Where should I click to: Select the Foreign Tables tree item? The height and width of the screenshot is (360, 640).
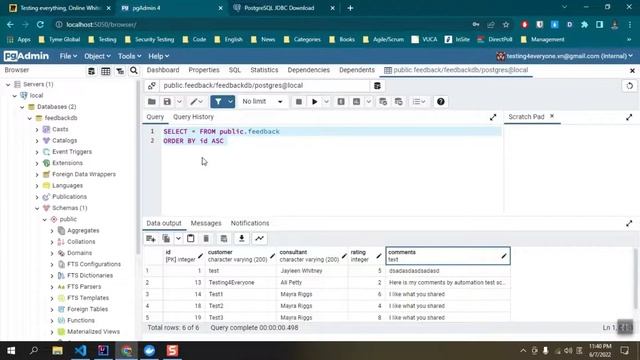[x=87, y=309]
